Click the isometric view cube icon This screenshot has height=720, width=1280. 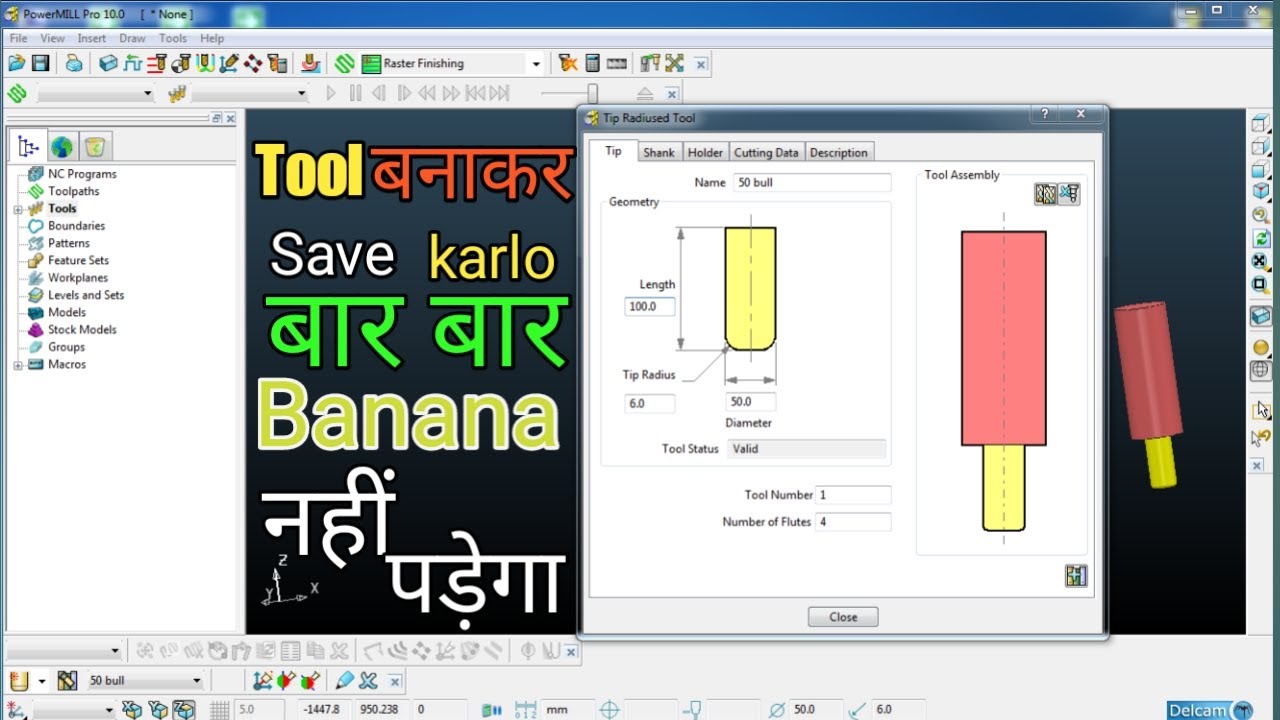coord(1261,191)
